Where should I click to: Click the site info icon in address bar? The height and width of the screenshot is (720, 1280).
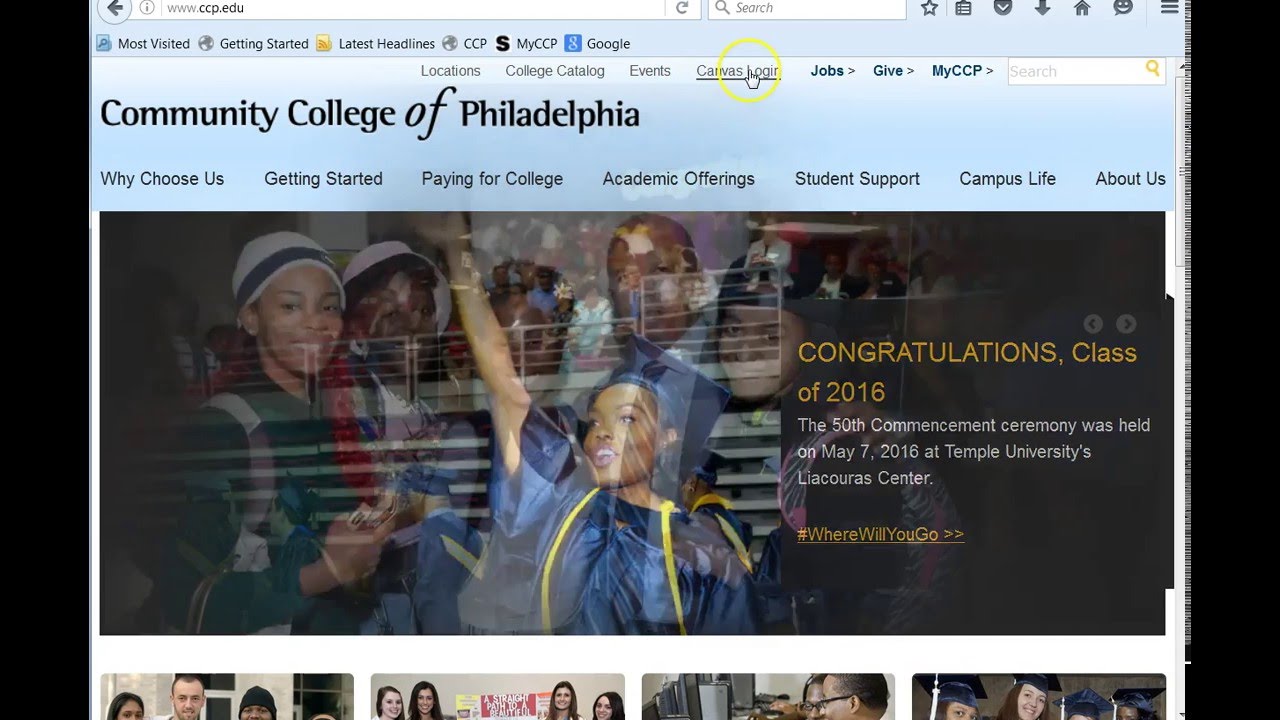click(147, 8)
